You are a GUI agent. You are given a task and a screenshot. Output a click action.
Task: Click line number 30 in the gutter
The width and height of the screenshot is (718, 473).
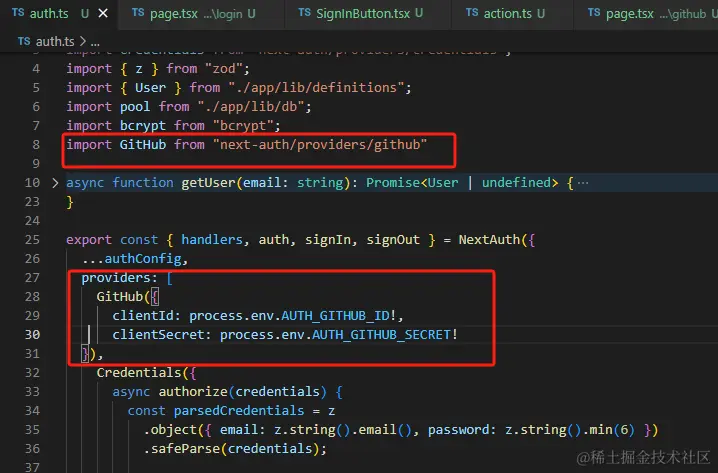pos(32,335)
